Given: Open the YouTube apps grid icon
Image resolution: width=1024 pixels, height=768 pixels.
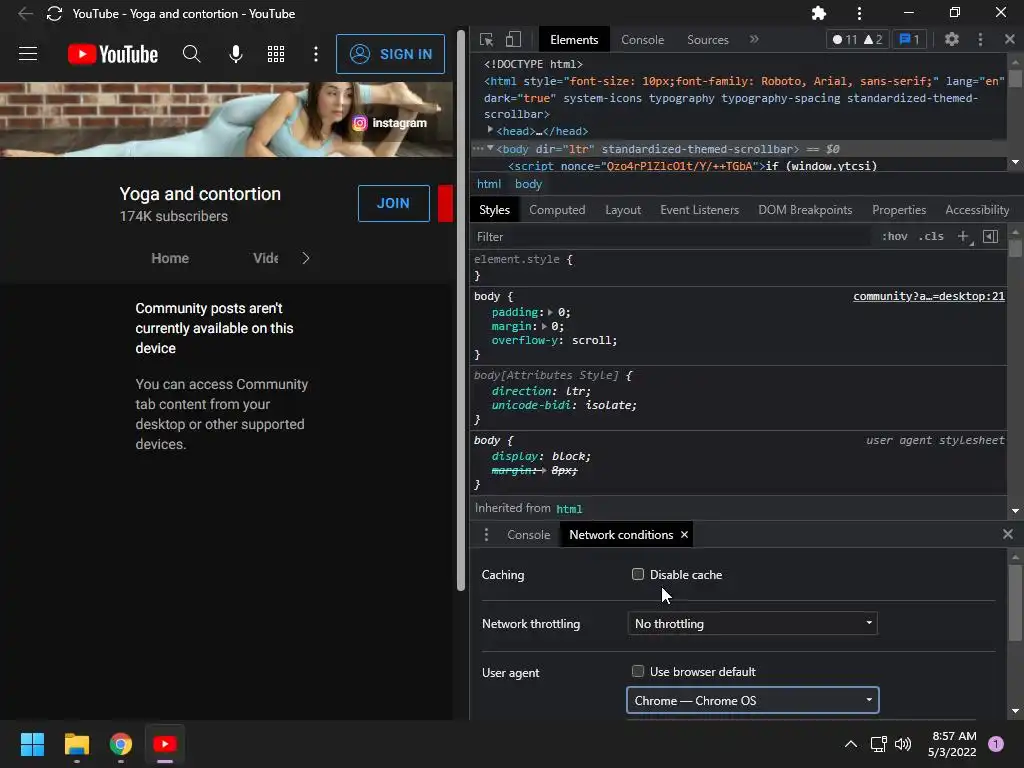Looking at the screenshot, I should tap(276, 54).
